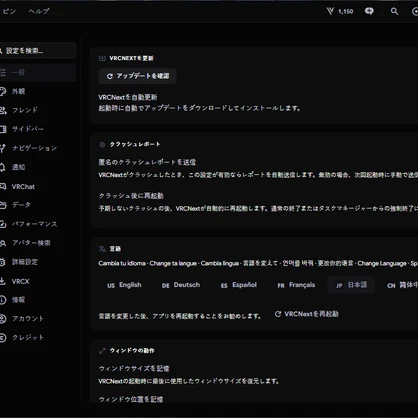418x418 pixels.
Task: Click the ウィンドウサイズを記憶 setting label
Action: [134, 369]
